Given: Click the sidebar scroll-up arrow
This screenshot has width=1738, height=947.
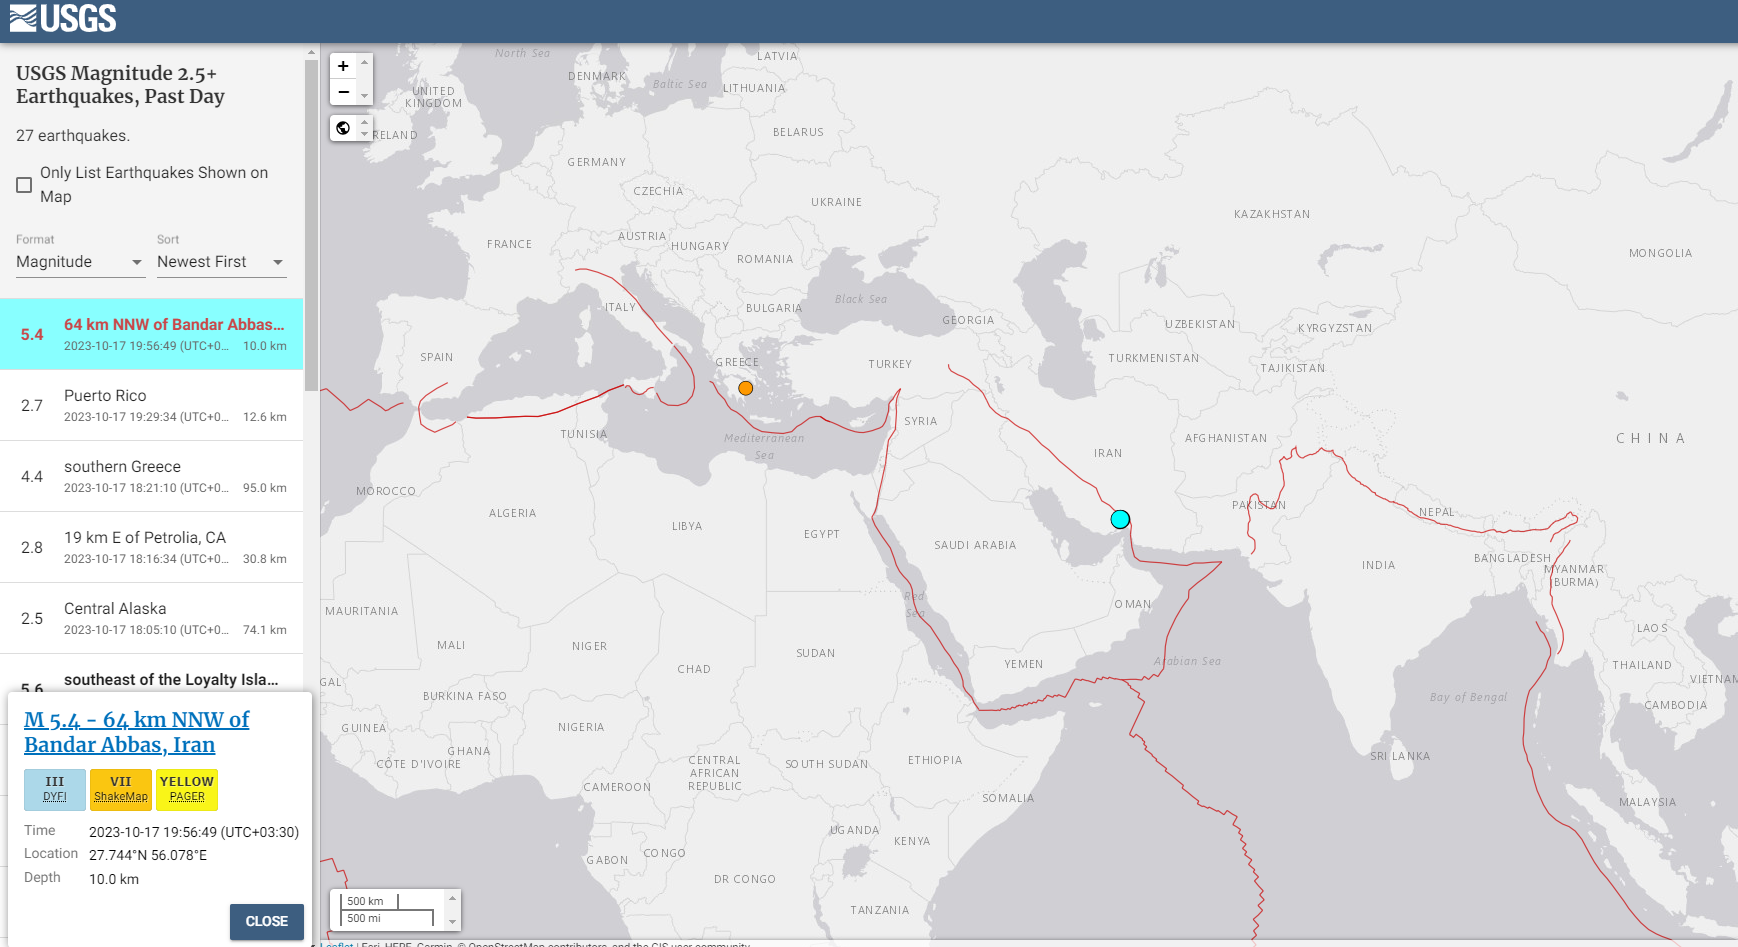Looking at the screenshot, I should click(311, 52).
